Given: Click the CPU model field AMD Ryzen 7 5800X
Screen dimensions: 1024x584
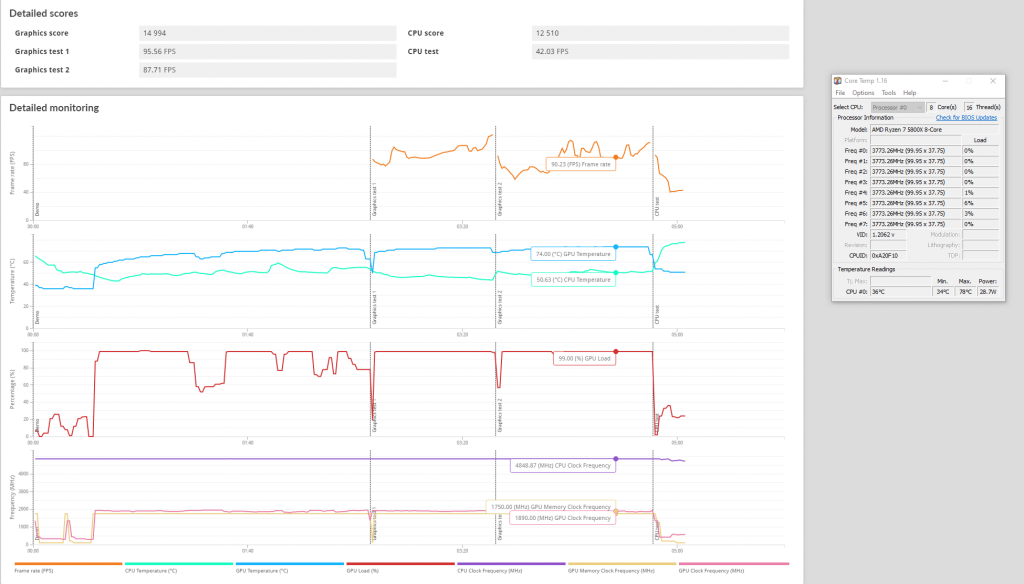Looking at the screenshot, I should [934, 129].
